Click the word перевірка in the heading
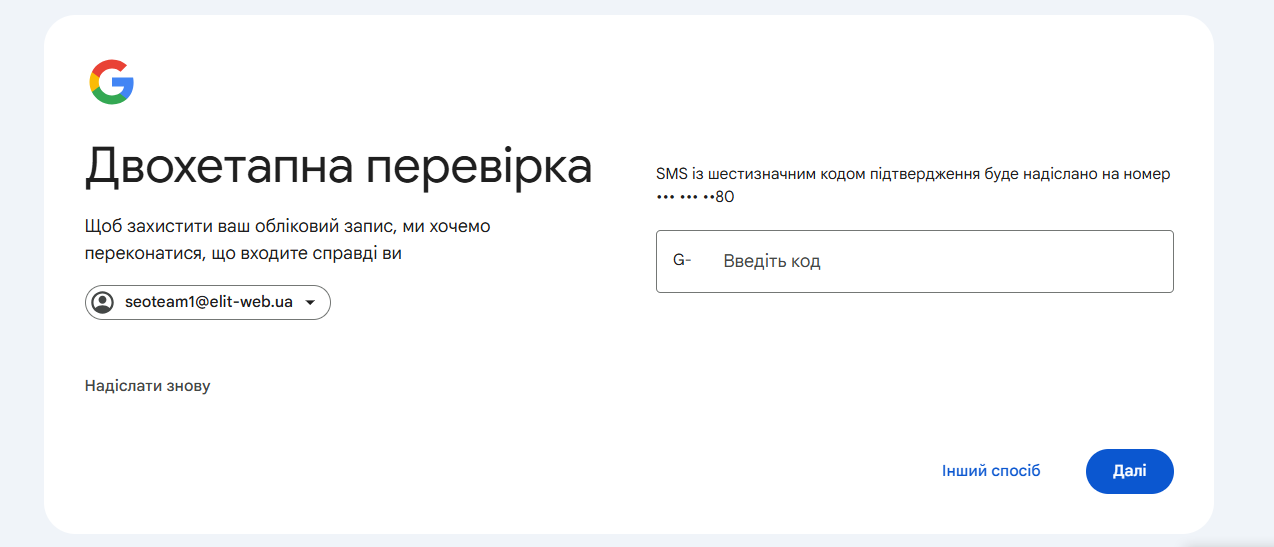Image resolution: width=1274 pixels, height=547 pixels. 478,166
